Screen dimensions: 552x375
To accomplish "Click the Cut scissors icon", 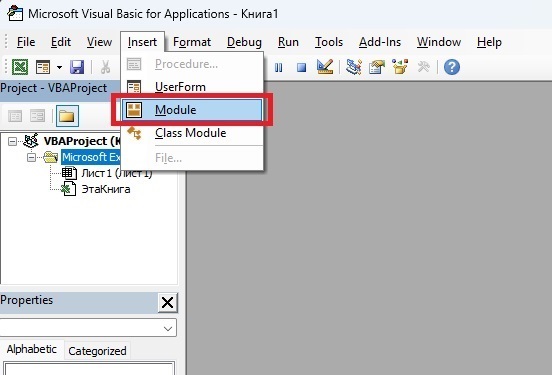I will pyautogui.click(x=105, y=67).
